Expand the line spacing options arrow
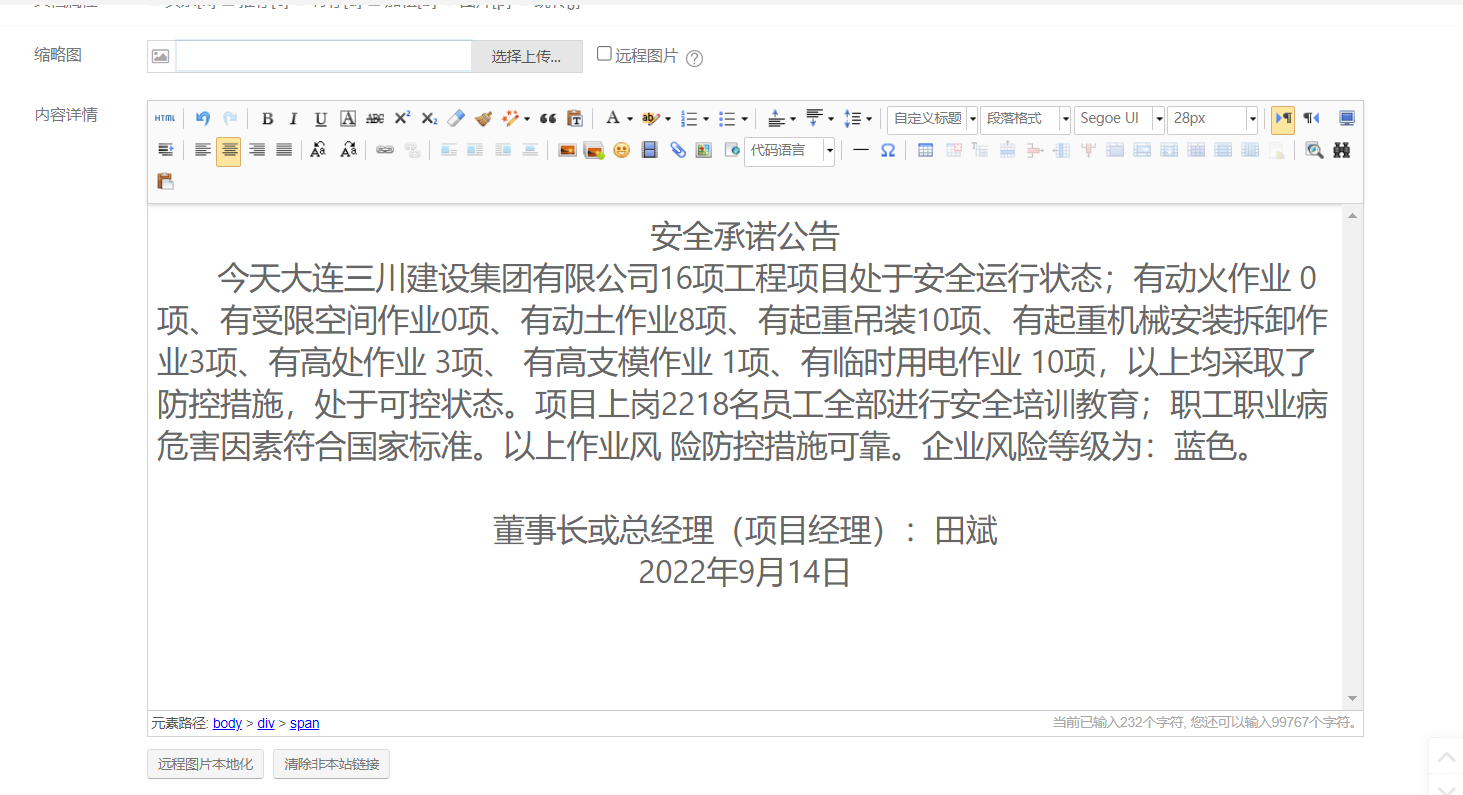The width and height of the screenshot is (1463, 795). click(869, 119)
